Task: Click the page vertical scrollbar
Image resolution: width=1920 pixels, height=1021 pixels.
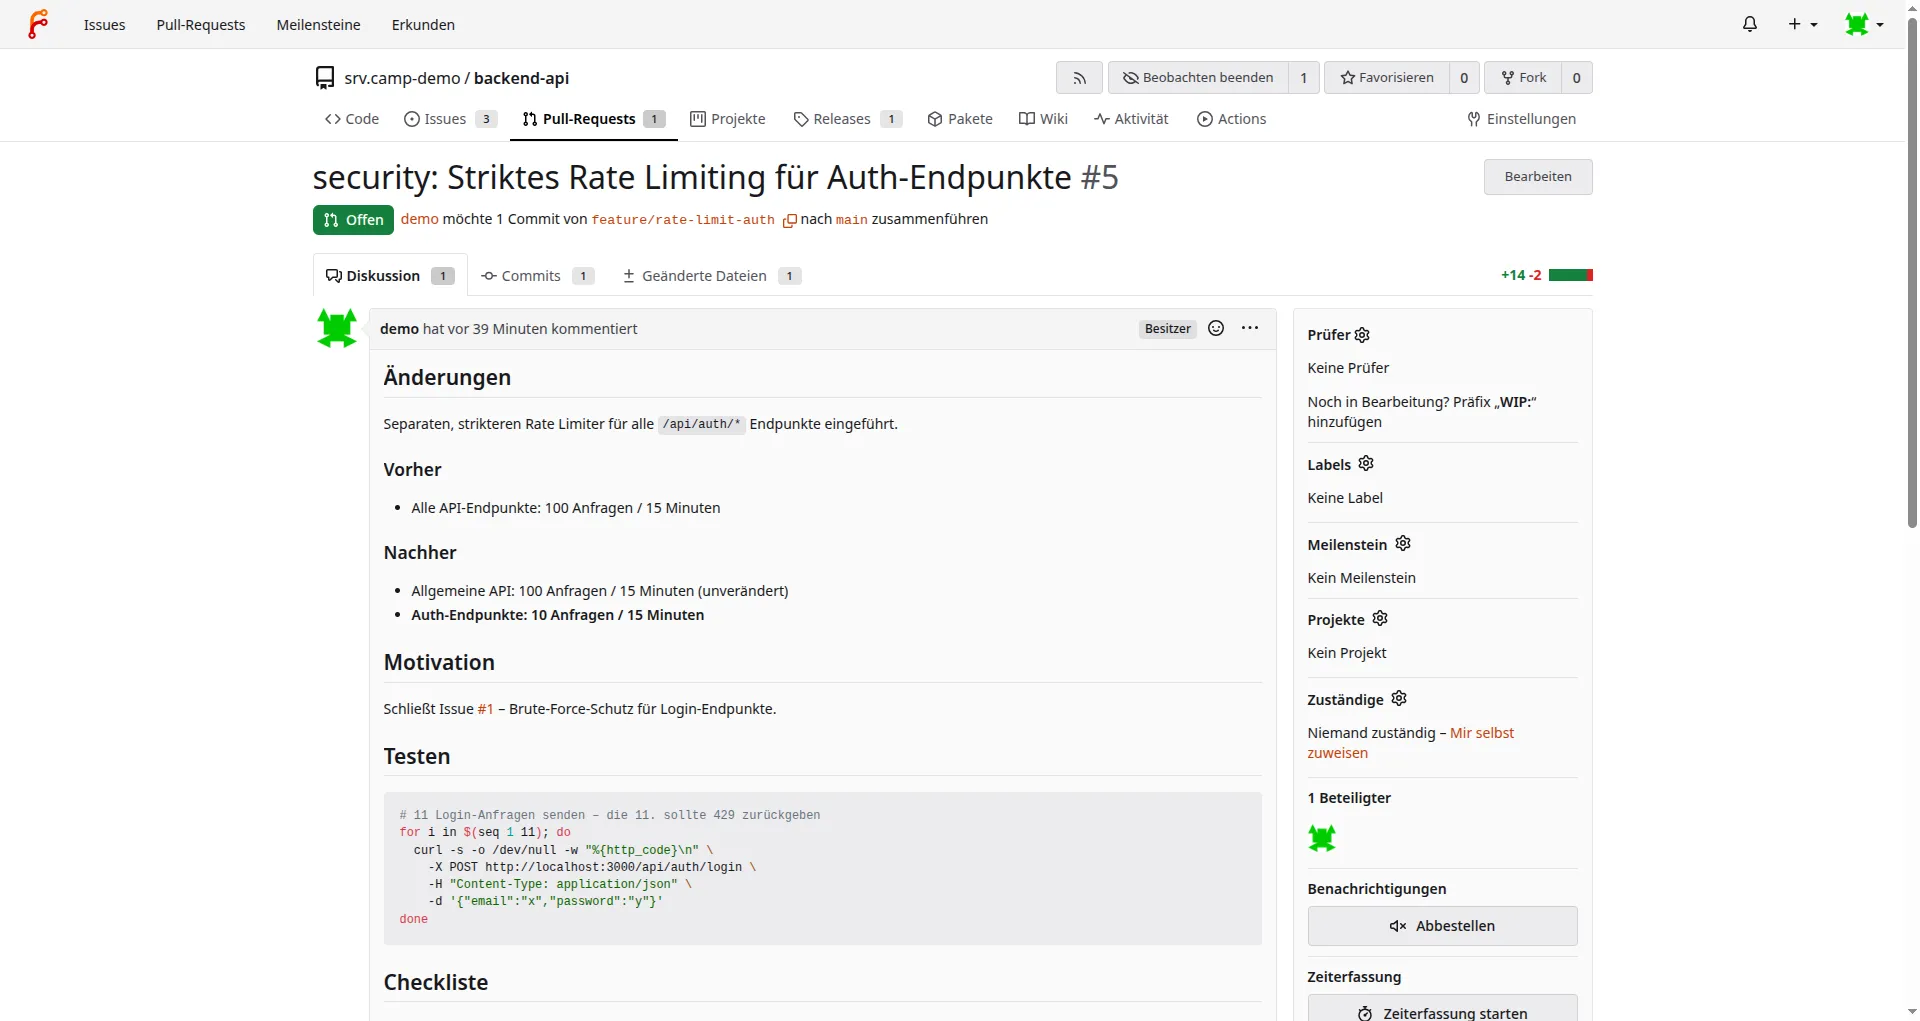Action: point(1912,273)
